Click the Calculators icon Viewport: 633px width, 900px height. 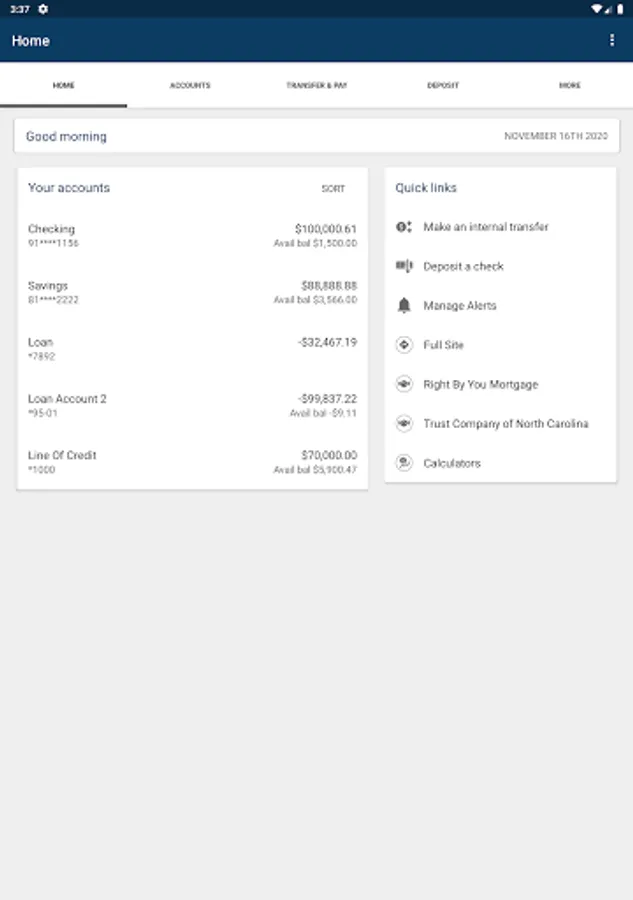(404, 463)
